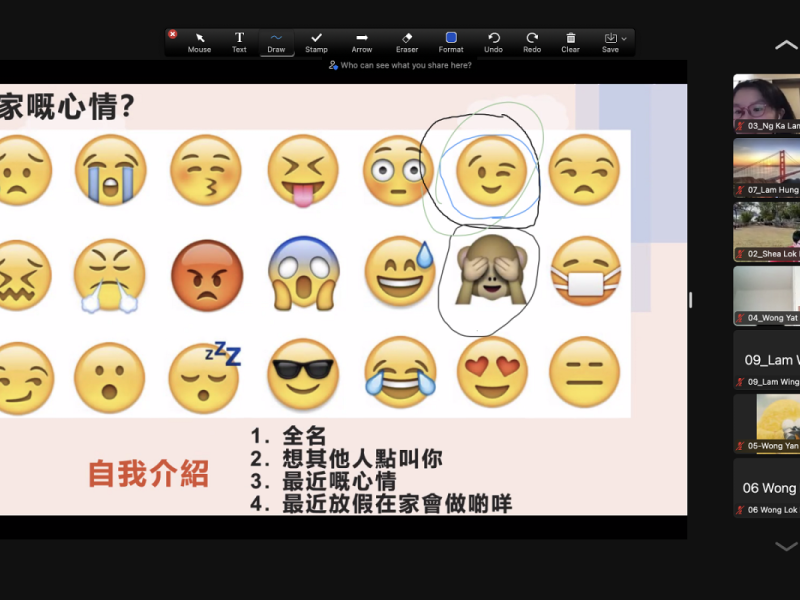Select the 03_Ng Ka Lam video tile

coord(766,104)
